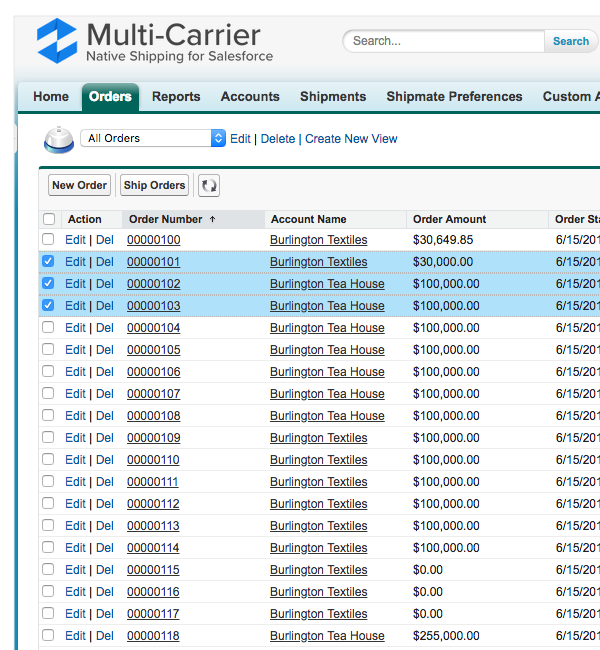Image resolution: width=600 pixels, height=650 pixels.
Task: Open Burlington Tea House account on order 00000118
Action: 327,635
